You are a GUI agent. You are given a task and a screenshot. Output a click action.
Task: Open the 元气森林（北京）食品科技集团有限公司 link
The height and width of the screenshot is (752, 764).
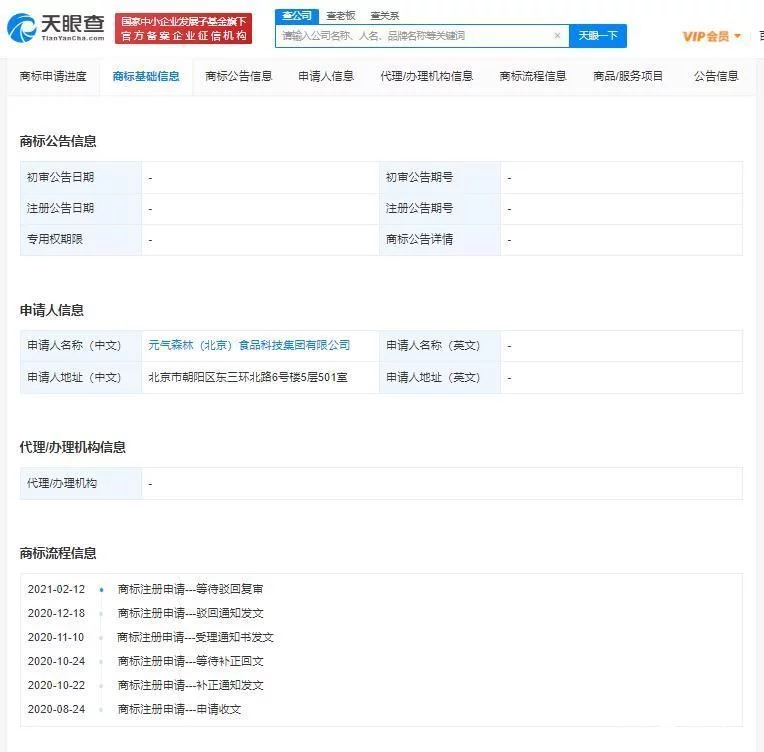tap(249, 345)
